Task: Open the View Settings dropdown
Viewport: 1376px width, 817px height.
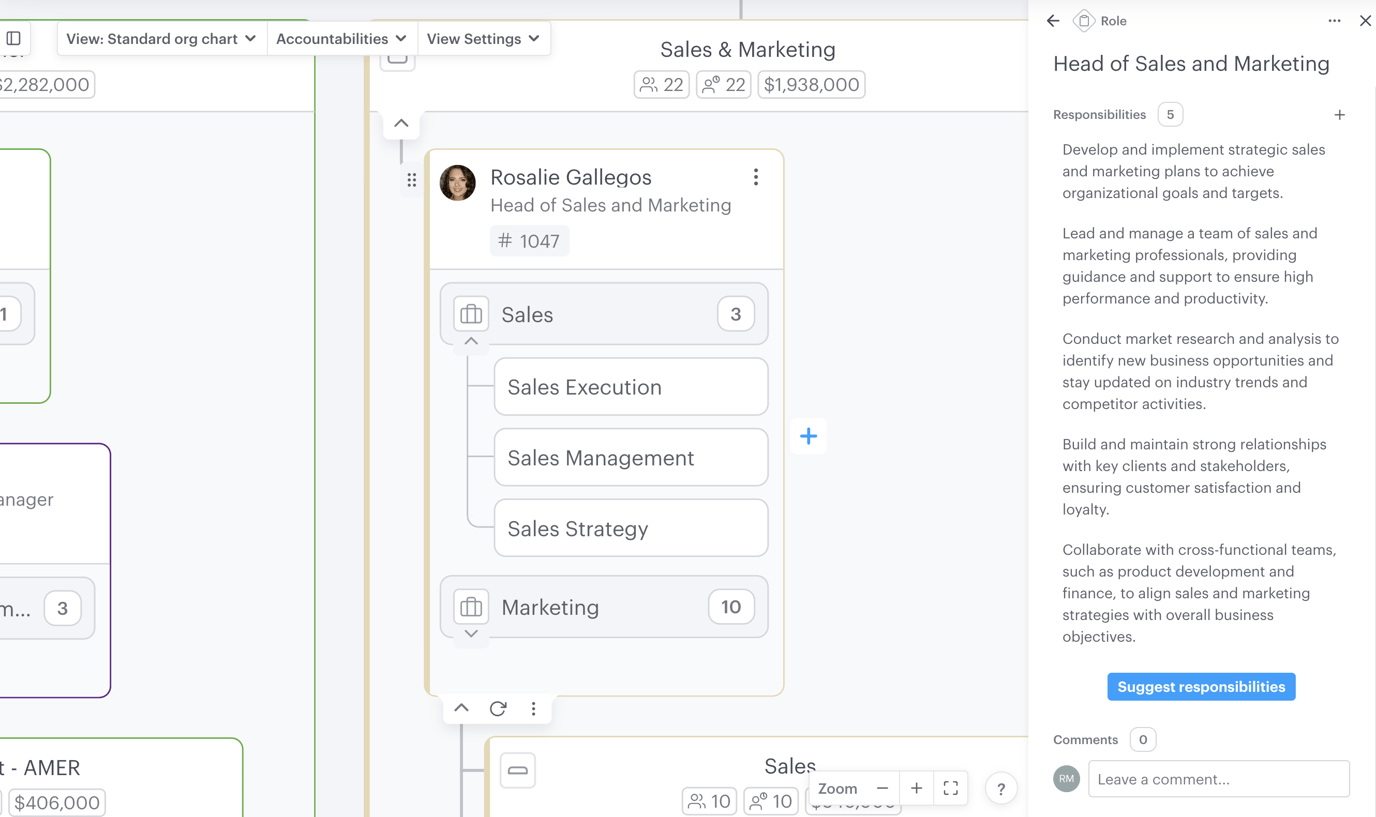Action: [483, 39]
